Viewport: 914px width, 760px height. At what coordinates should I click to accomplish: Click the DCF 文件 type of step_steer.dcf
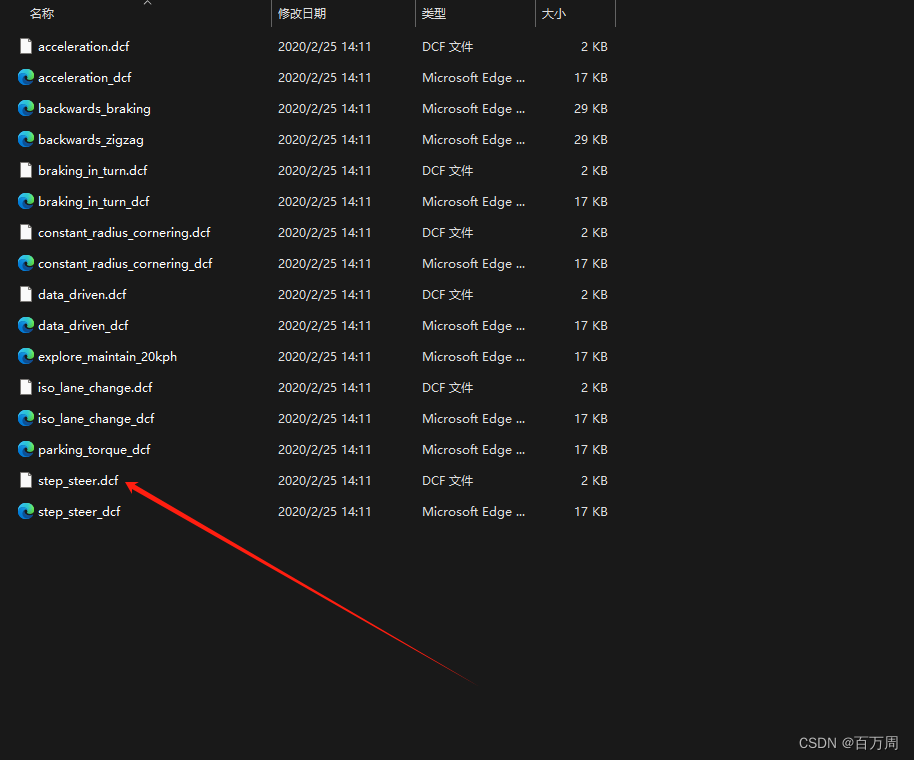[447, 481]
